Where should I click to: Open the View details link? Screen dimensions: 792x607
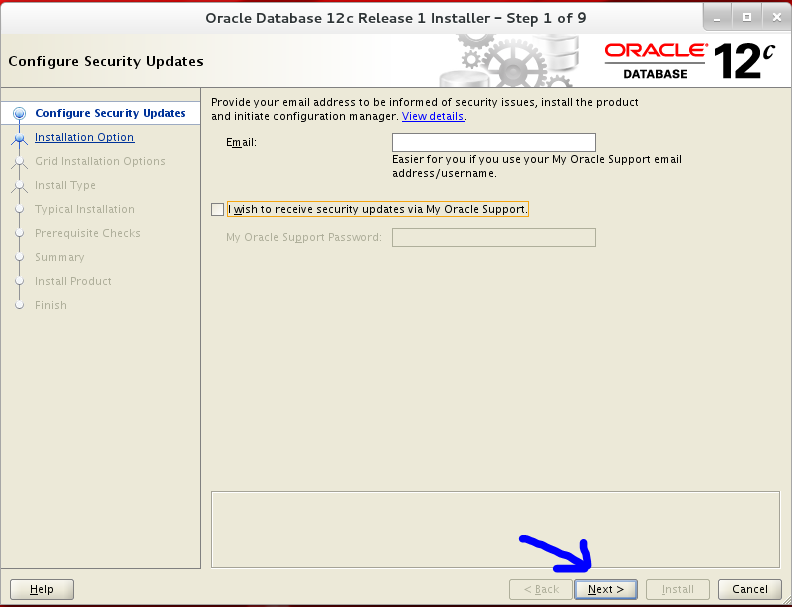(x=433, y=116)
